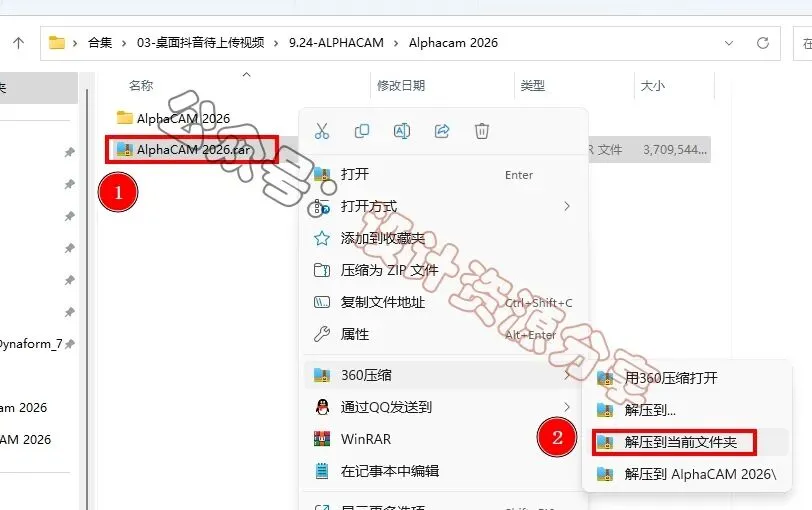Sort by the 类型 column header

pyautogui.click(x=532, y=85)
